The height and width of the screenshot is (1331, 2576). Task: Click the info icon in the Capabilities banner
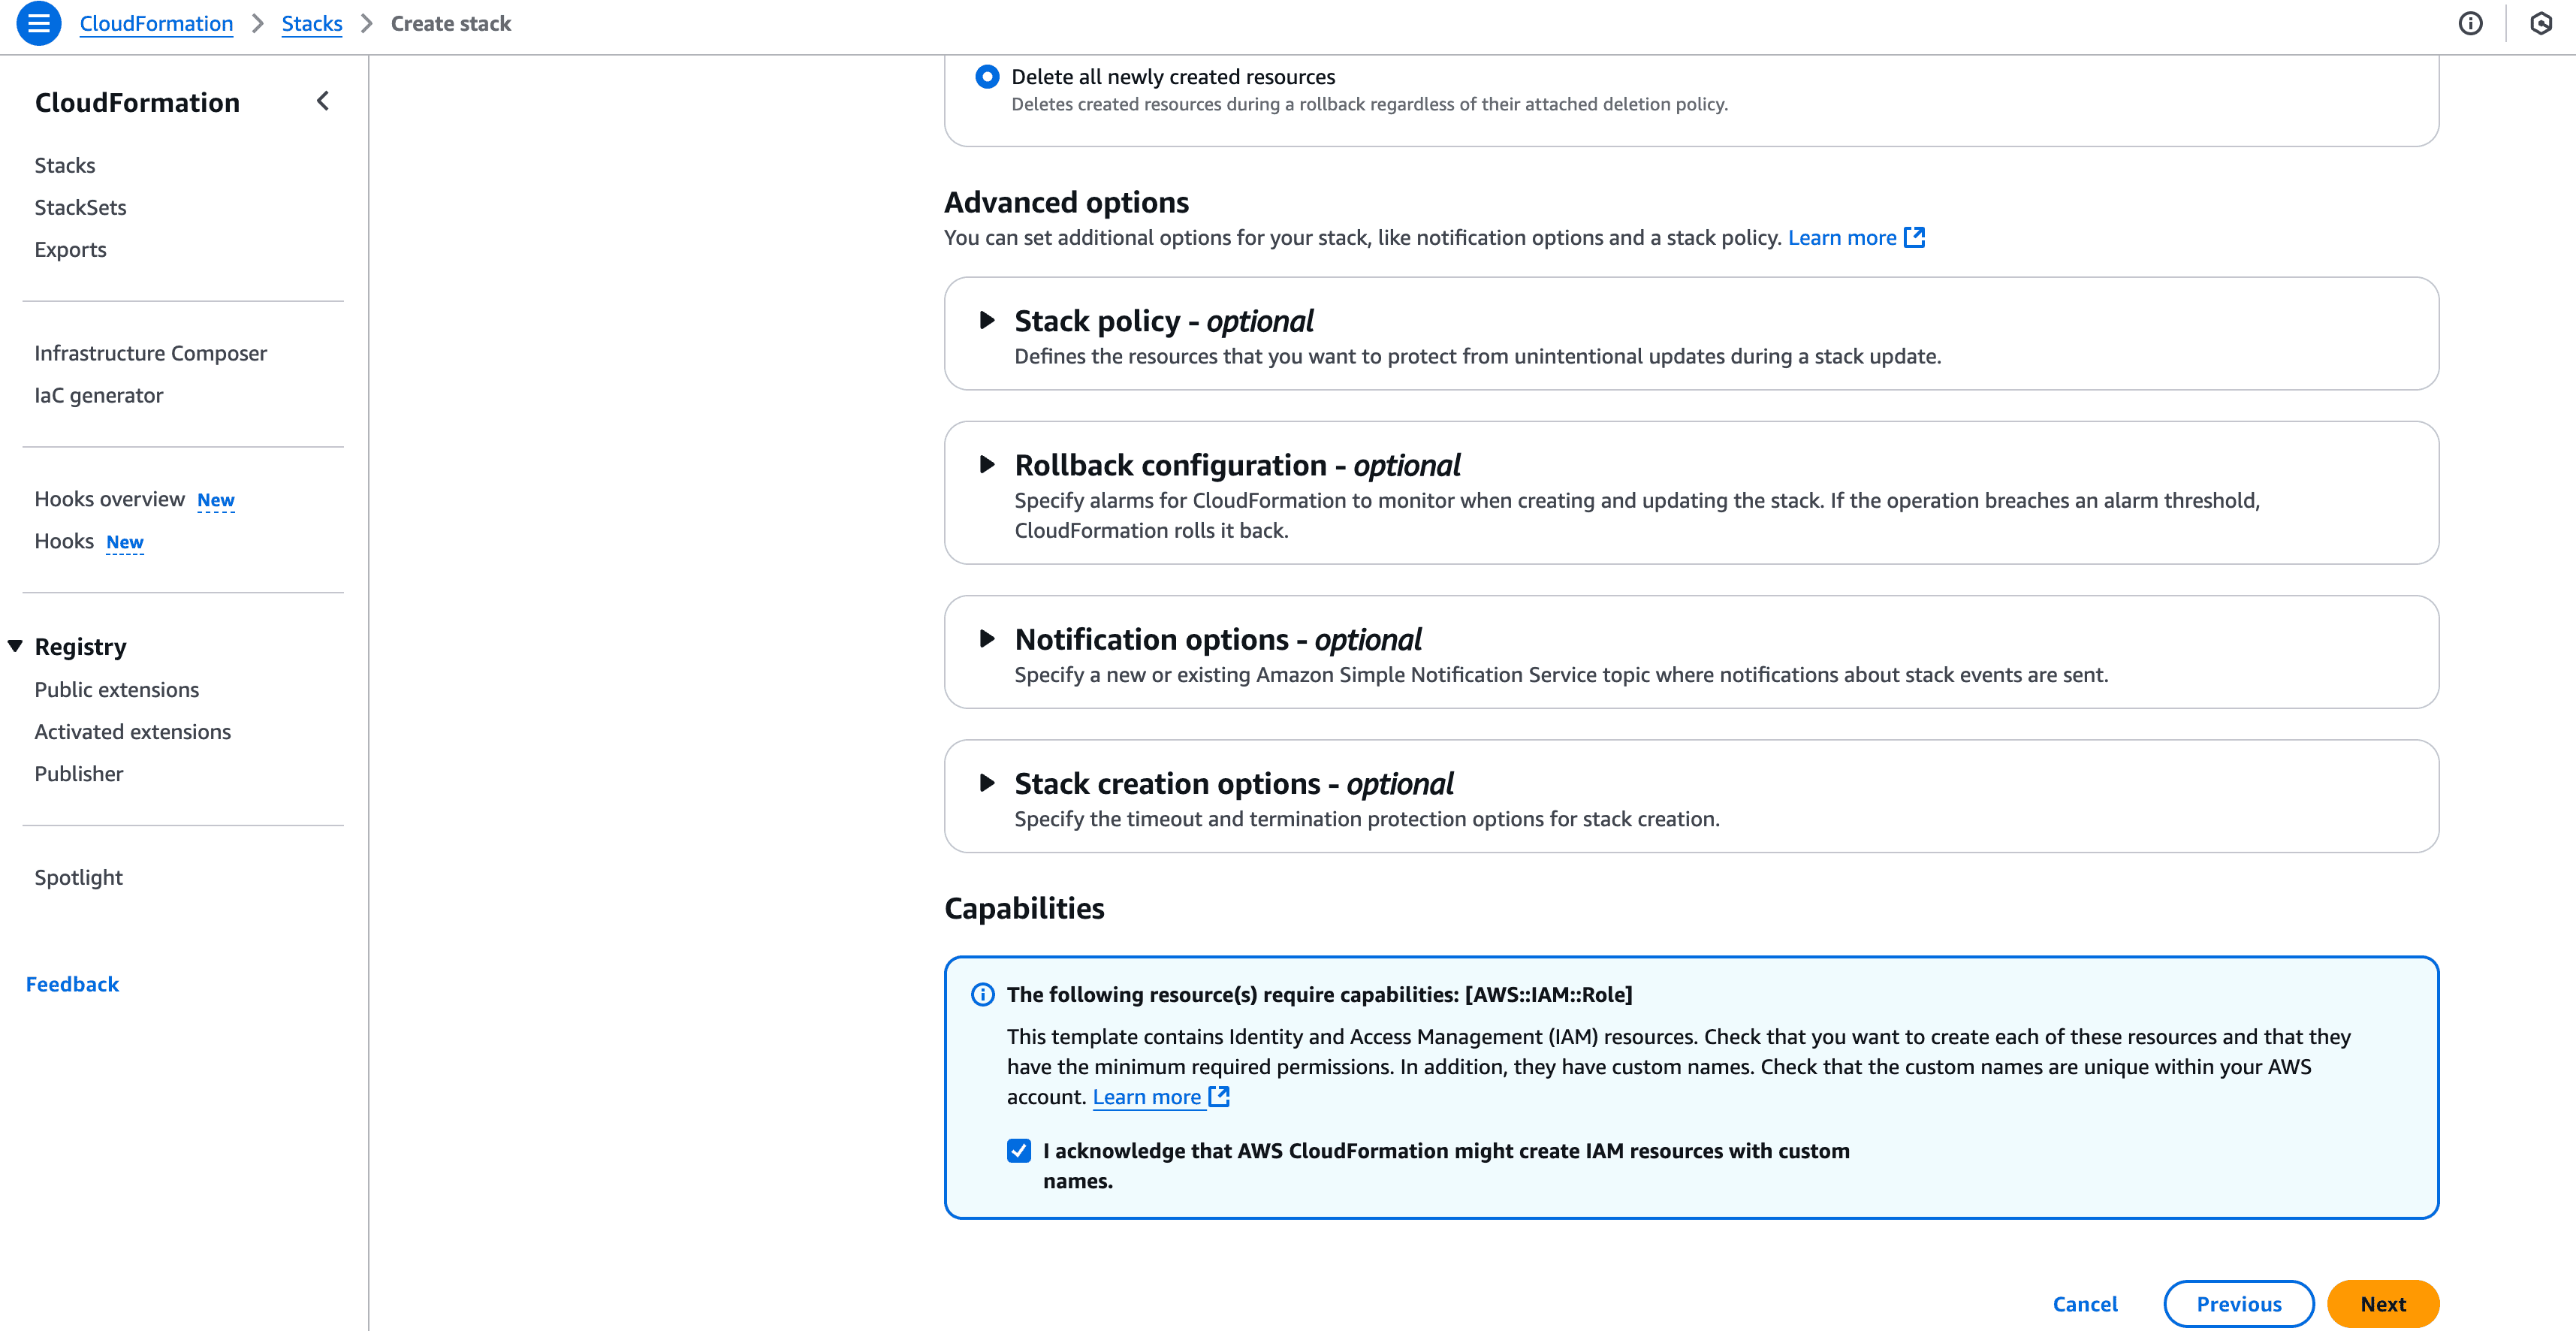[x=982, y=995]
